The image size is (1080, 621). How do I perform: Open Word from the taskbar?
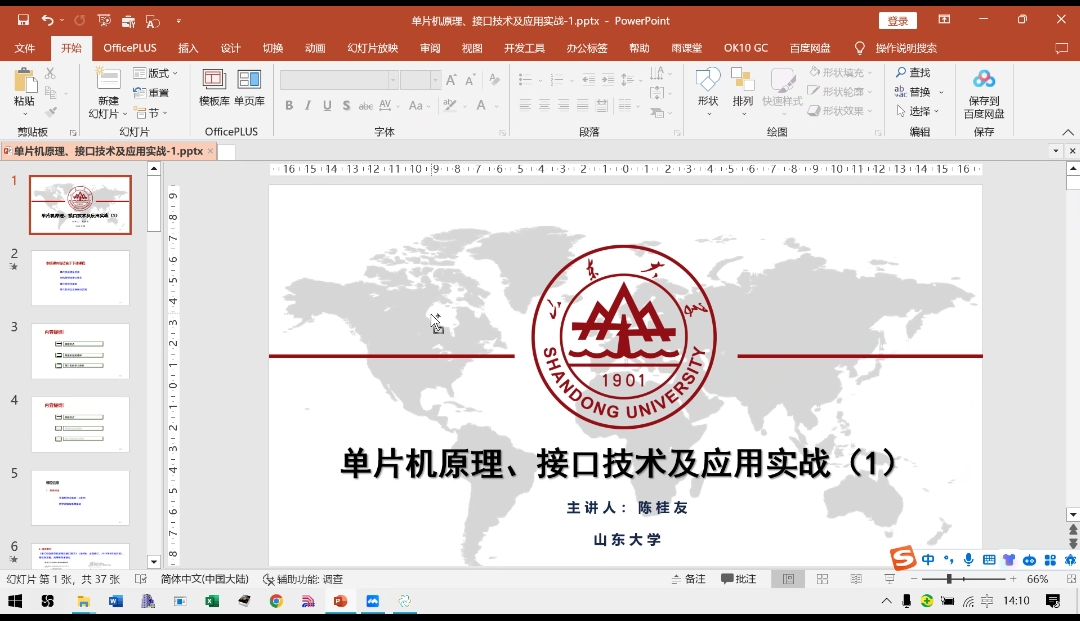(x=115, y=601)
